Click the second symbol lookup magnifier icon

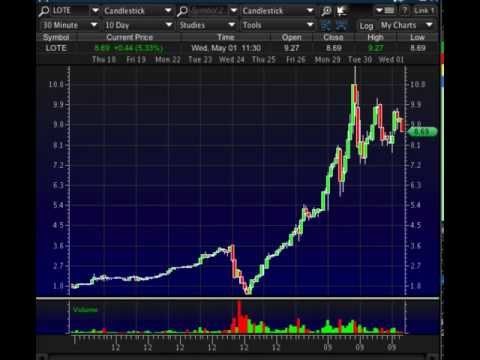tap(182, 11)
